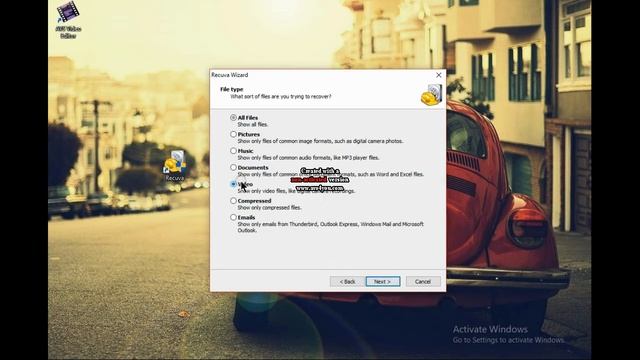Screen dimensions: 640x360
Task: Select the Pictures radio button
Action: pyautogui.click(x=233, y=134)
